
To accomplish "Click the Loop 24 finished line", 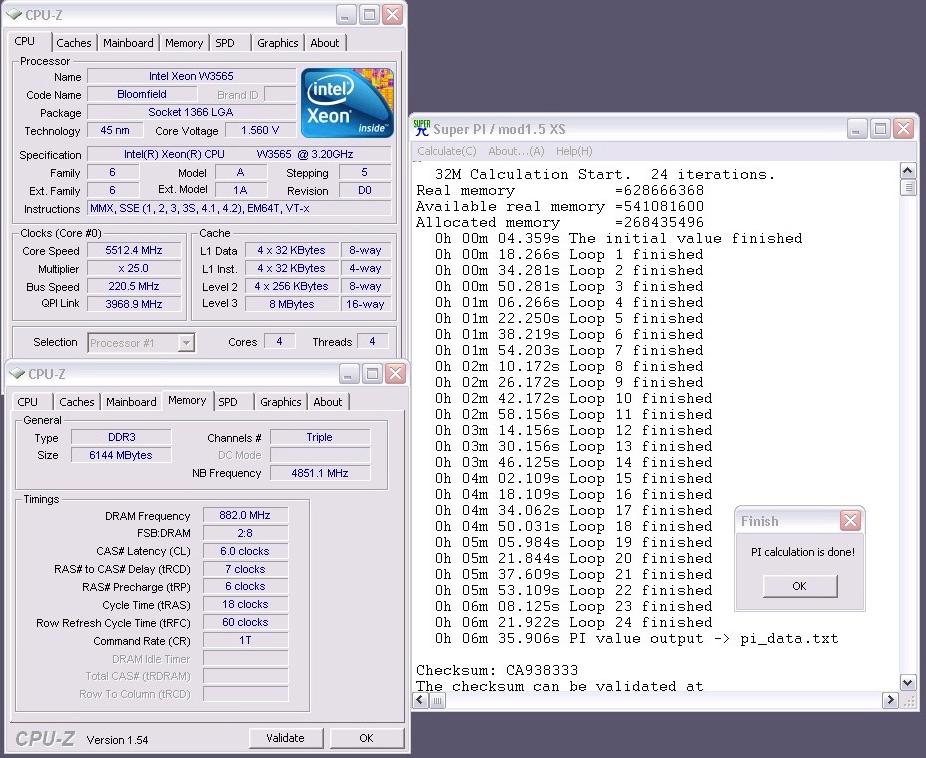I will pyautogui.click(x=573, y=622).
